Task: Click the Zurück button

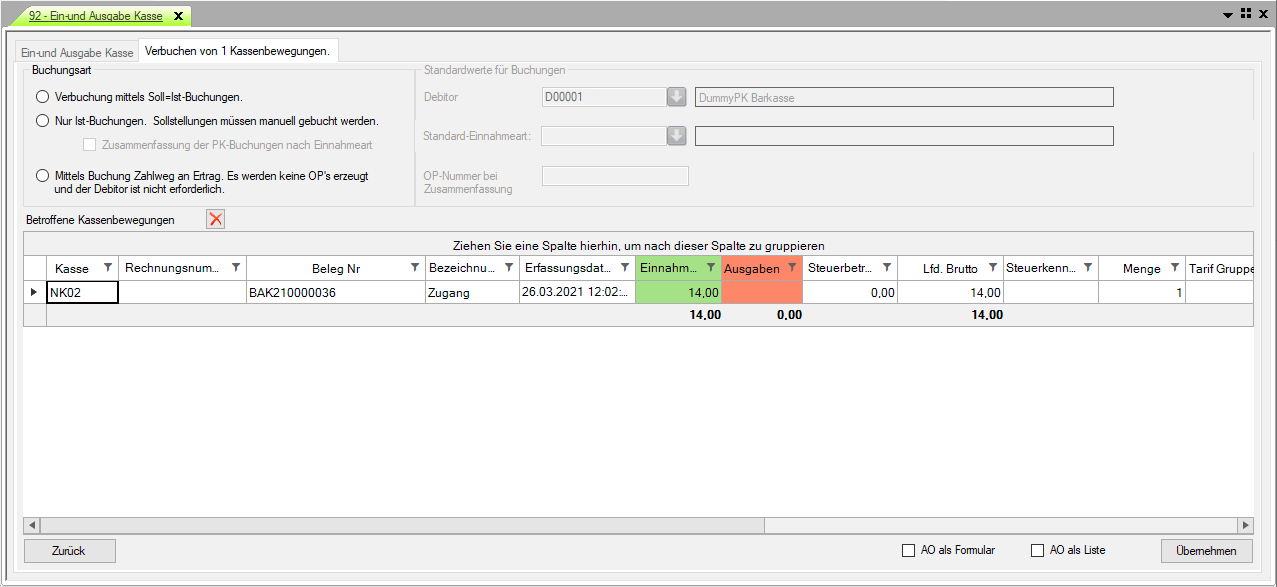Action: pyautogui.click(x=70, y=551)
